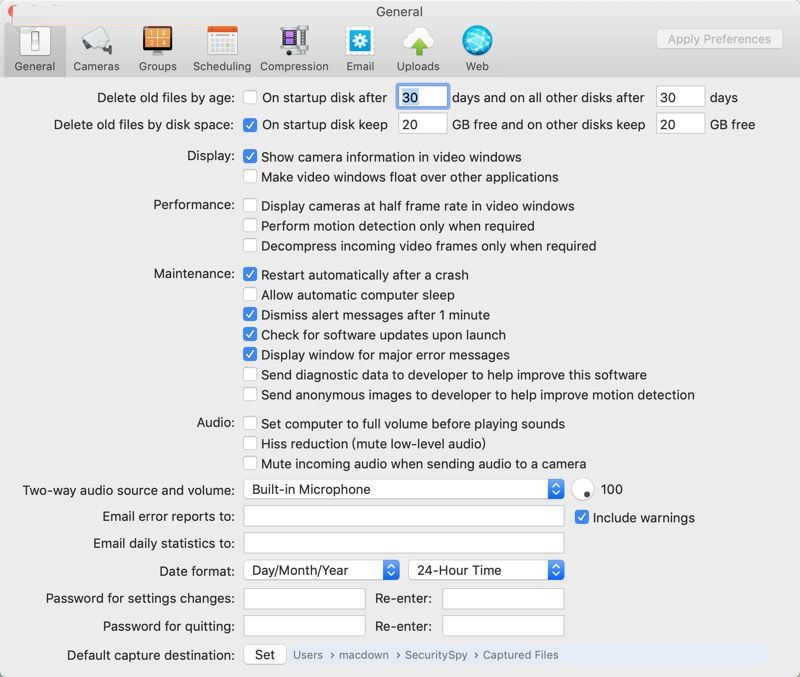
Task: Enable Set computer to full volume option
Action: pos(250,423)
